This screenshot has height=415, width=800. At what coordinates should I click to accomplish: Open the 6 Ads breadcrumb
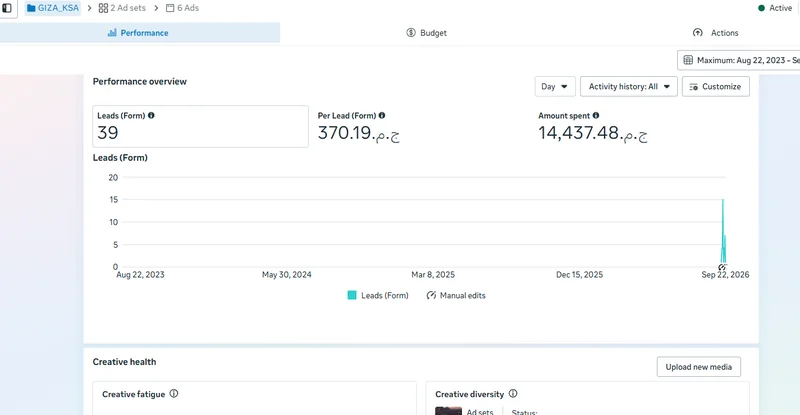point(182,8)
